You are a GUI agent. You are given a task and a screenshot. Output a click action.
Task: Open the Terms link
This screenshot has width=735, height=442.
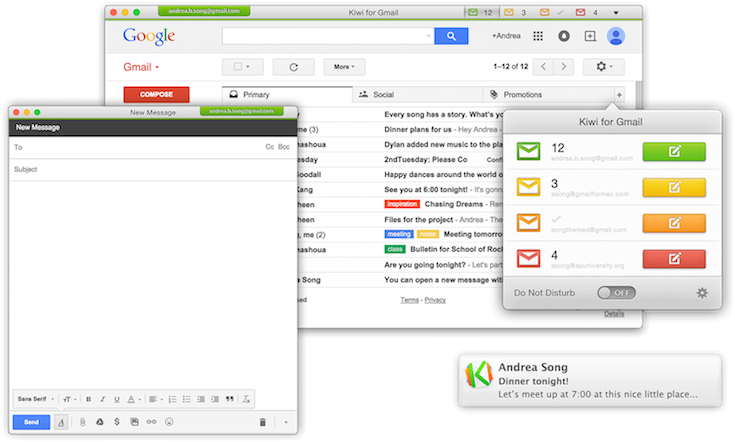(x=409, y=300)
